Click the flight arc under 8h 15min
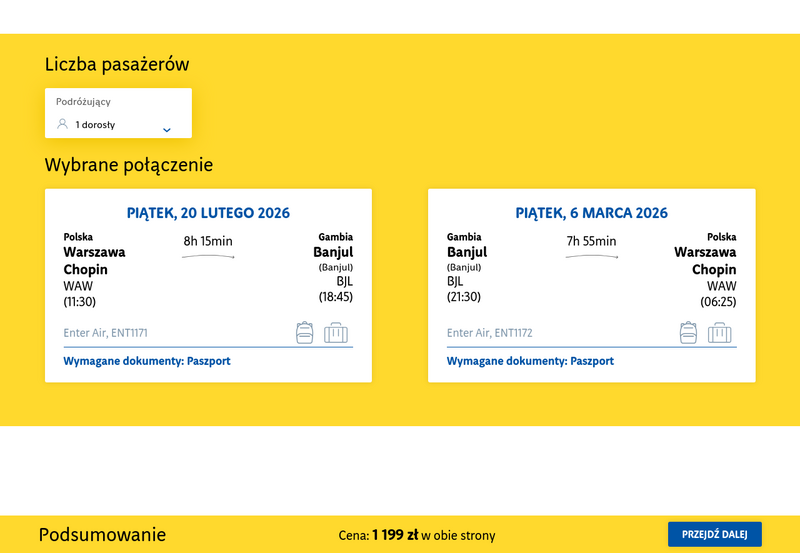Image resolution: width=800 pixels, height=553 pixels. (208, 257)
